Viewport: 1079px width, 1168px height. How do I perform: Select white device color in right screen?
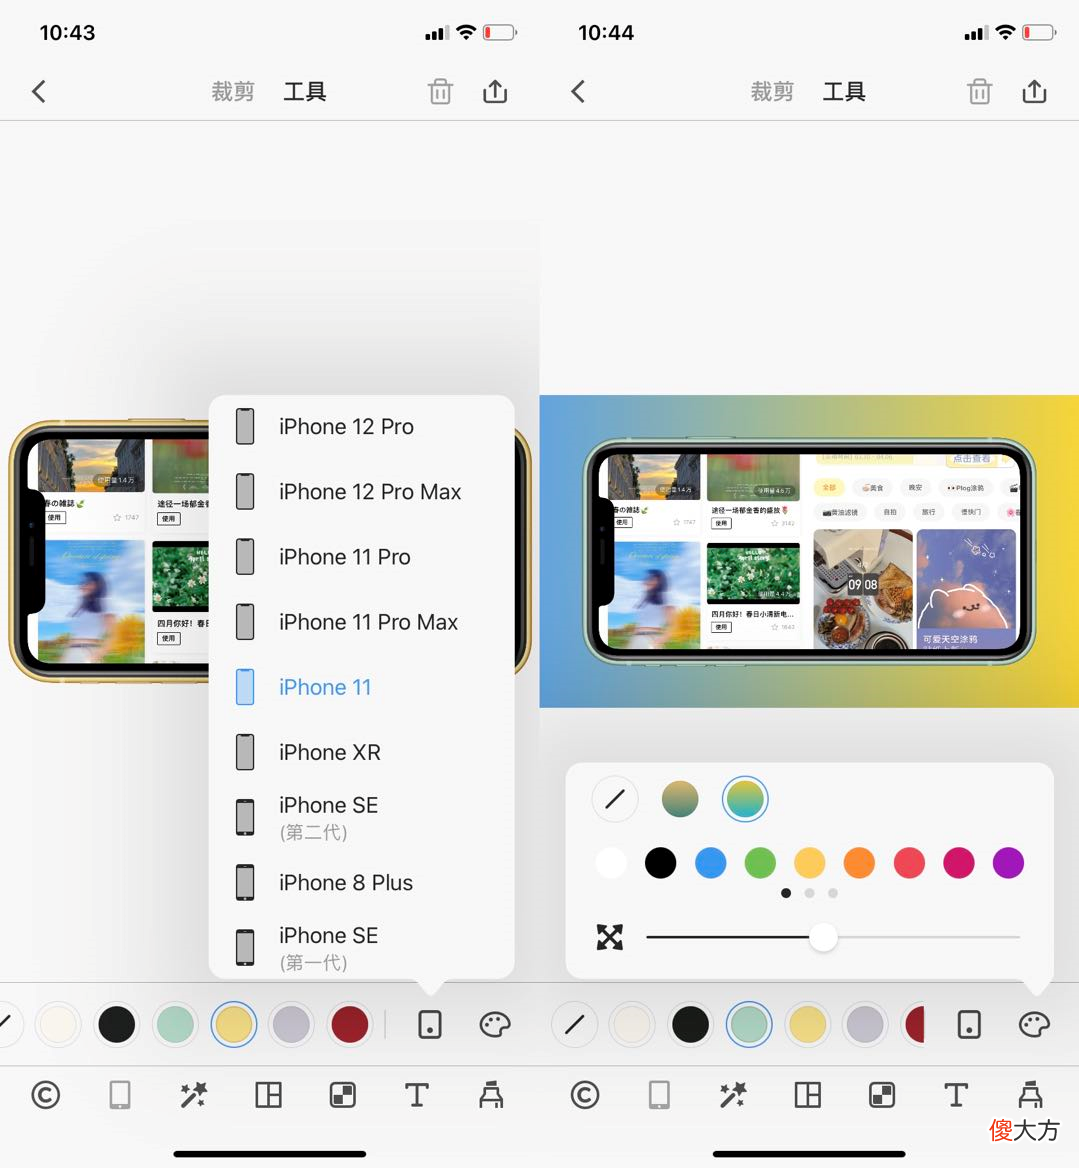[632, 1025]
